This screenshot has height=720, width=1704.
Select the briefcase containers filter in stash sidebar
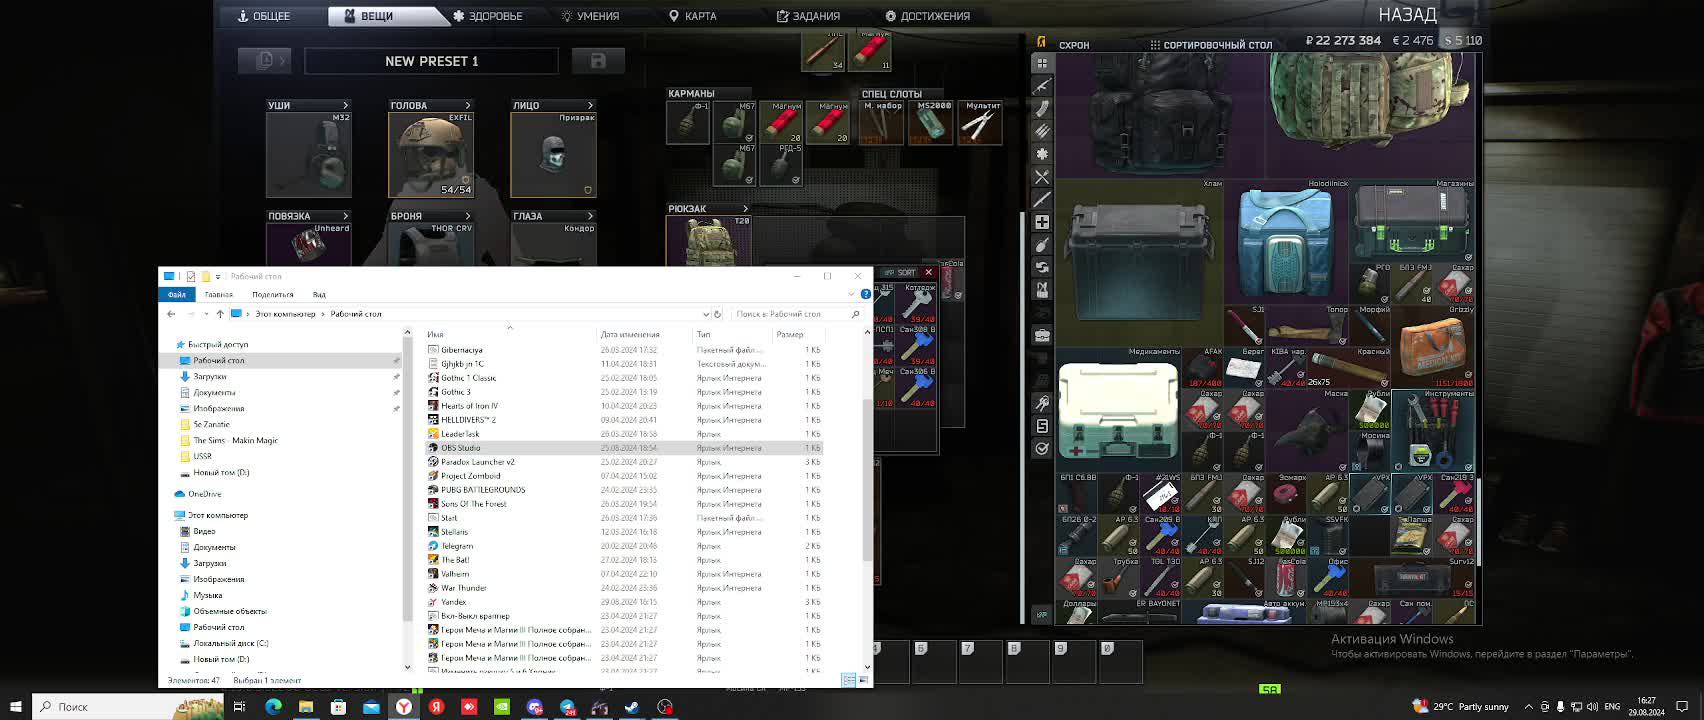click(x=1042, y=336)
